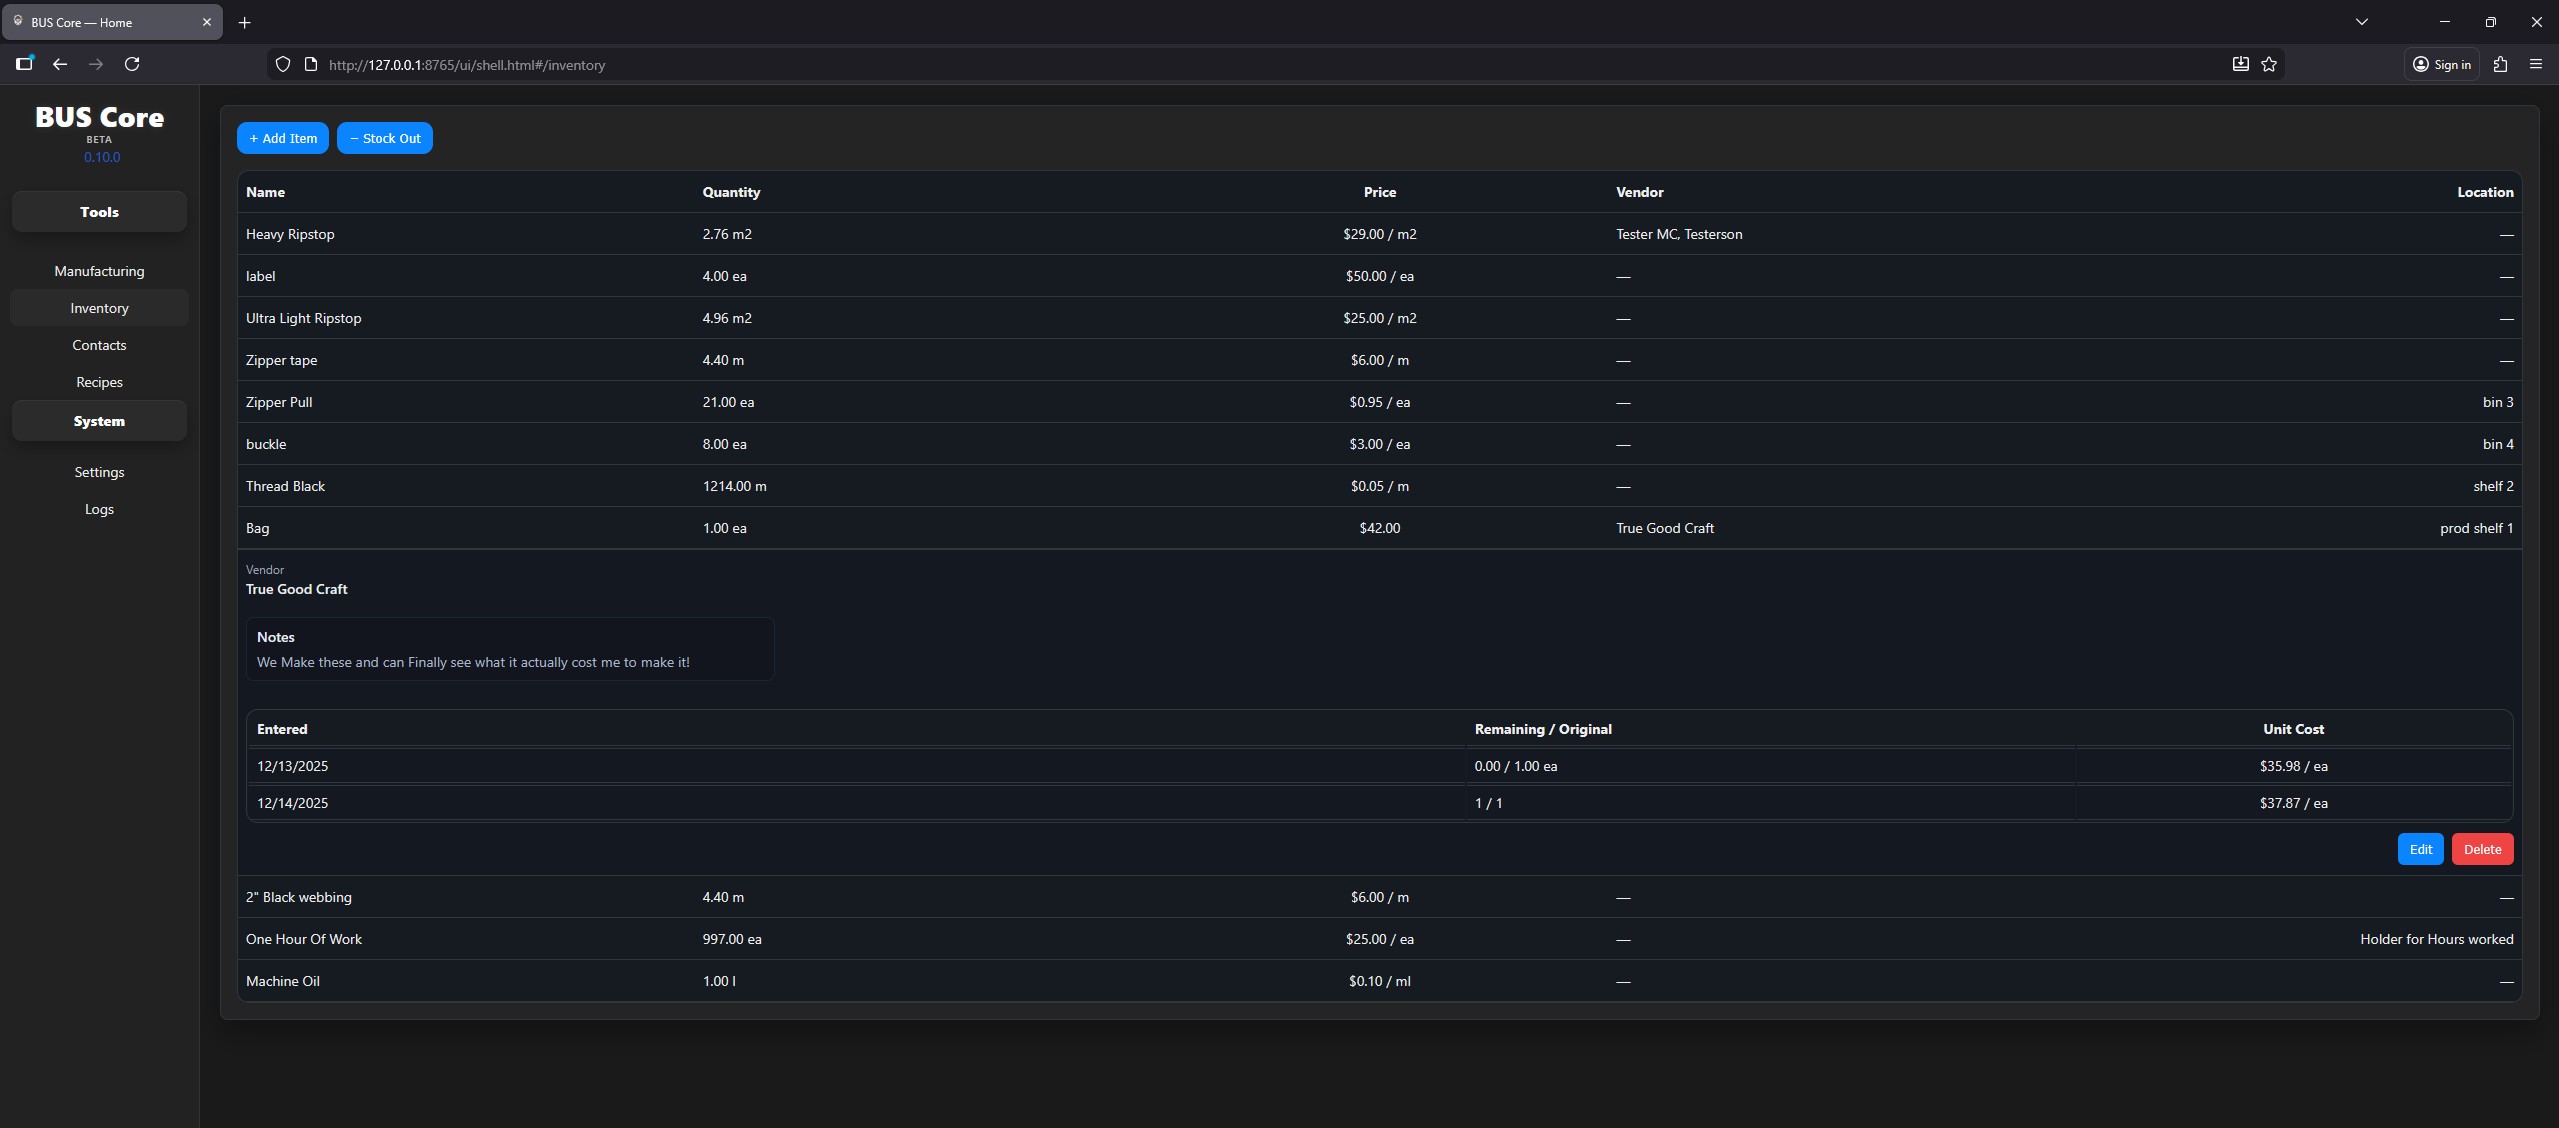Reload the current page
This screenshot has width=2559, height=1128.
132,64
